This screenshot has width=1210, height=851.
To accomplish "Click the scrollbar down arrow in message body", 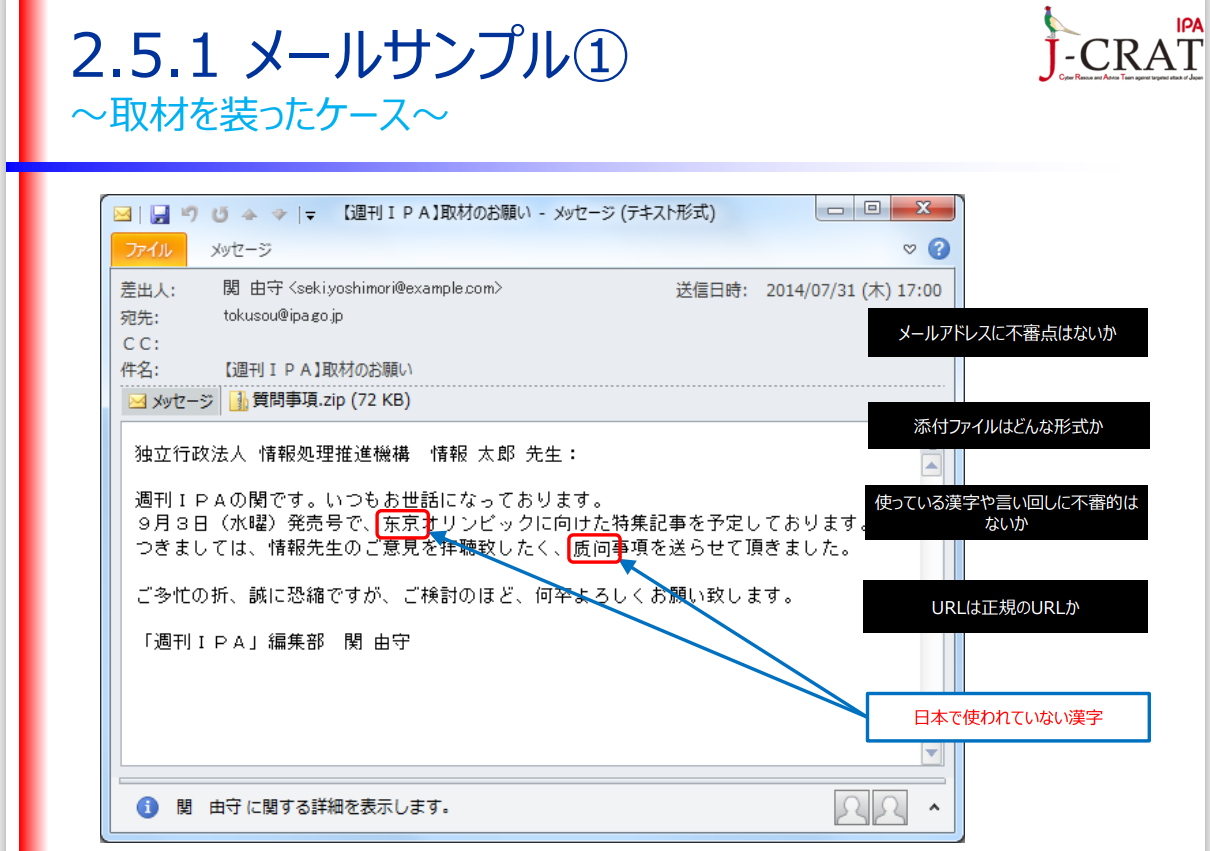I will pos(931,753).
